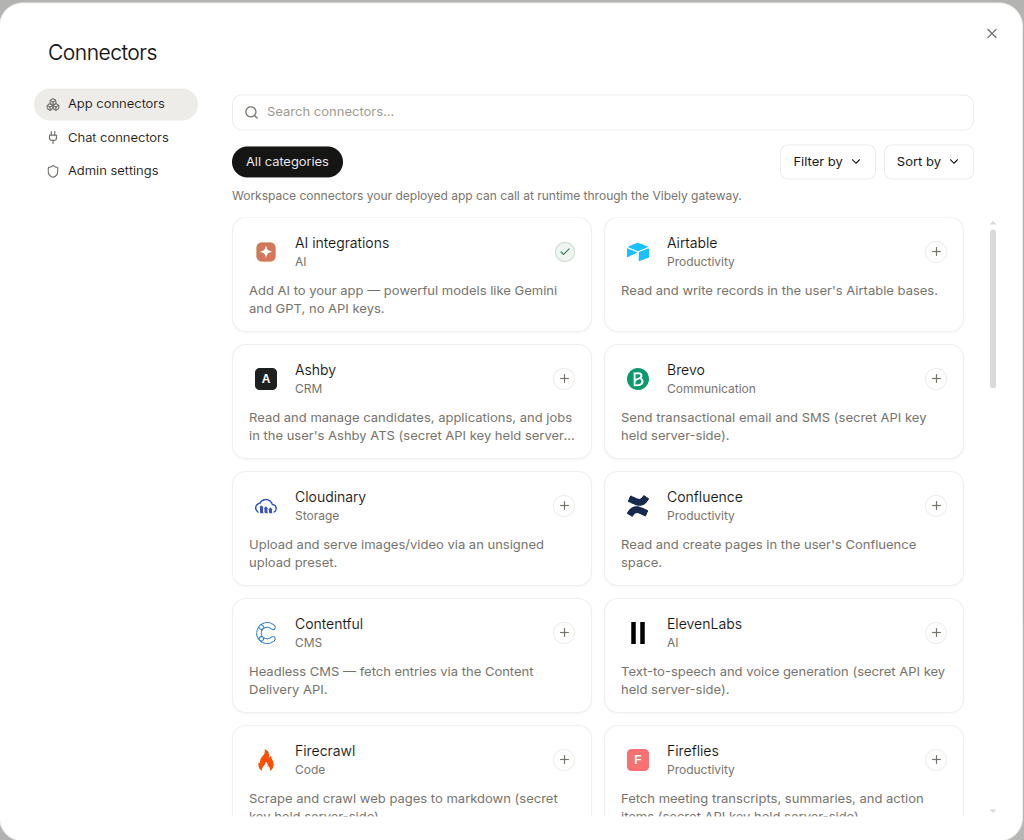
Task: Open the Firecrawl connector title
Action: tap(325, 751)
